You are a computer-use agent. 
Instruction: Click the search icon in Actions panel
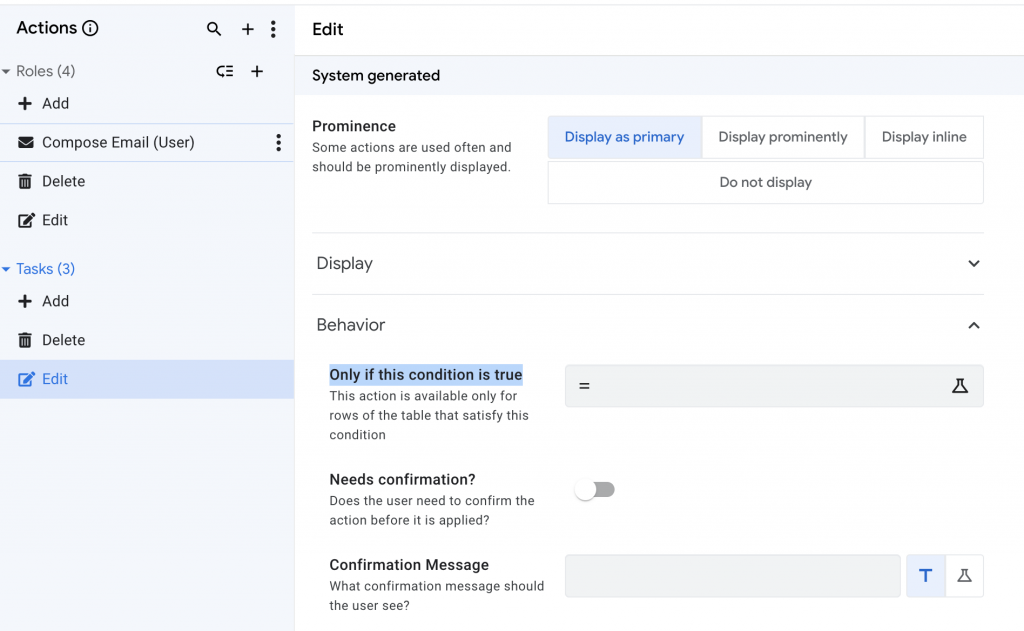click(x=214, y=29)
